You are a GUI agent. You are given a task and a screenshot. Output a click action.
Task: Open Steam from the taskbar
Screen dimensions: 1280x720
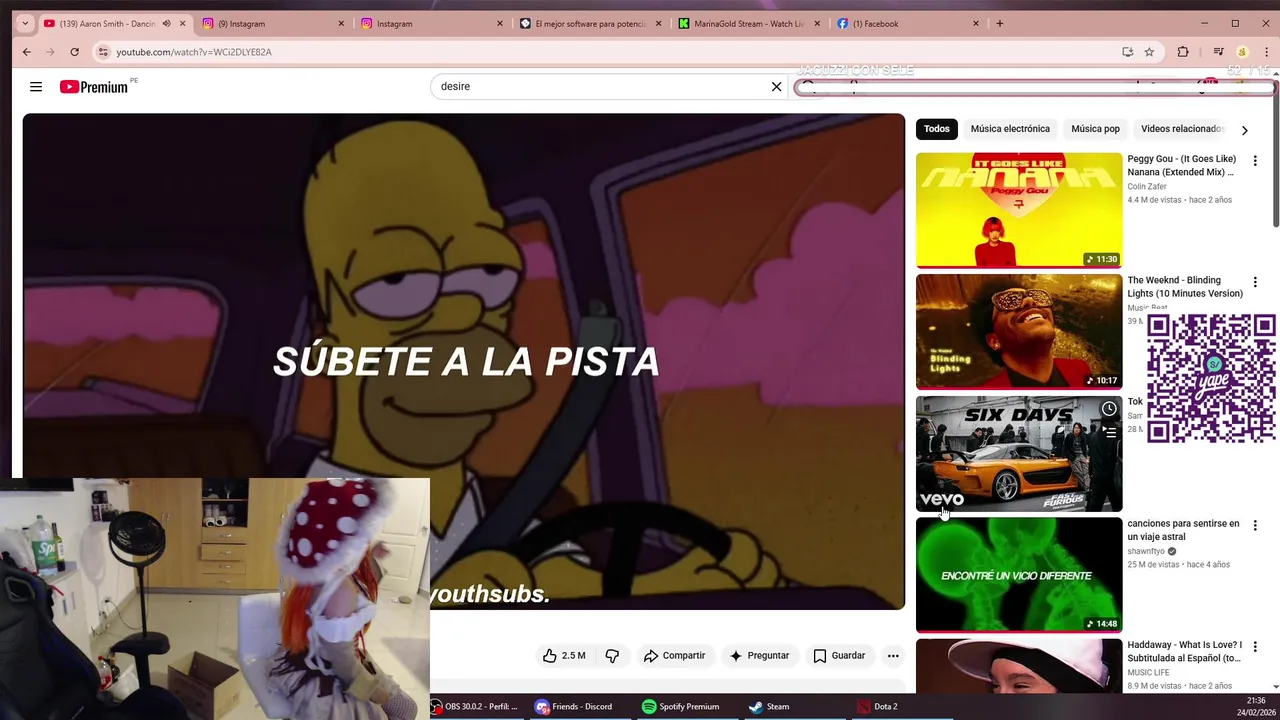click(x=769, y=707)
